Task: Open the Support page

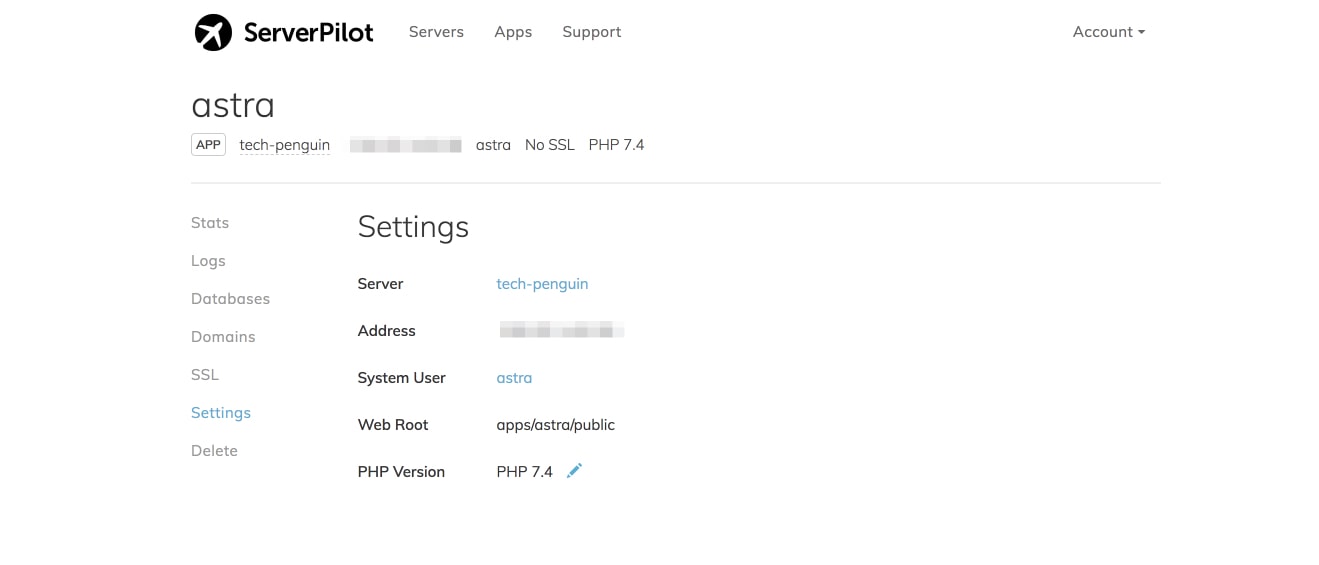Action: tap(592, 32)
